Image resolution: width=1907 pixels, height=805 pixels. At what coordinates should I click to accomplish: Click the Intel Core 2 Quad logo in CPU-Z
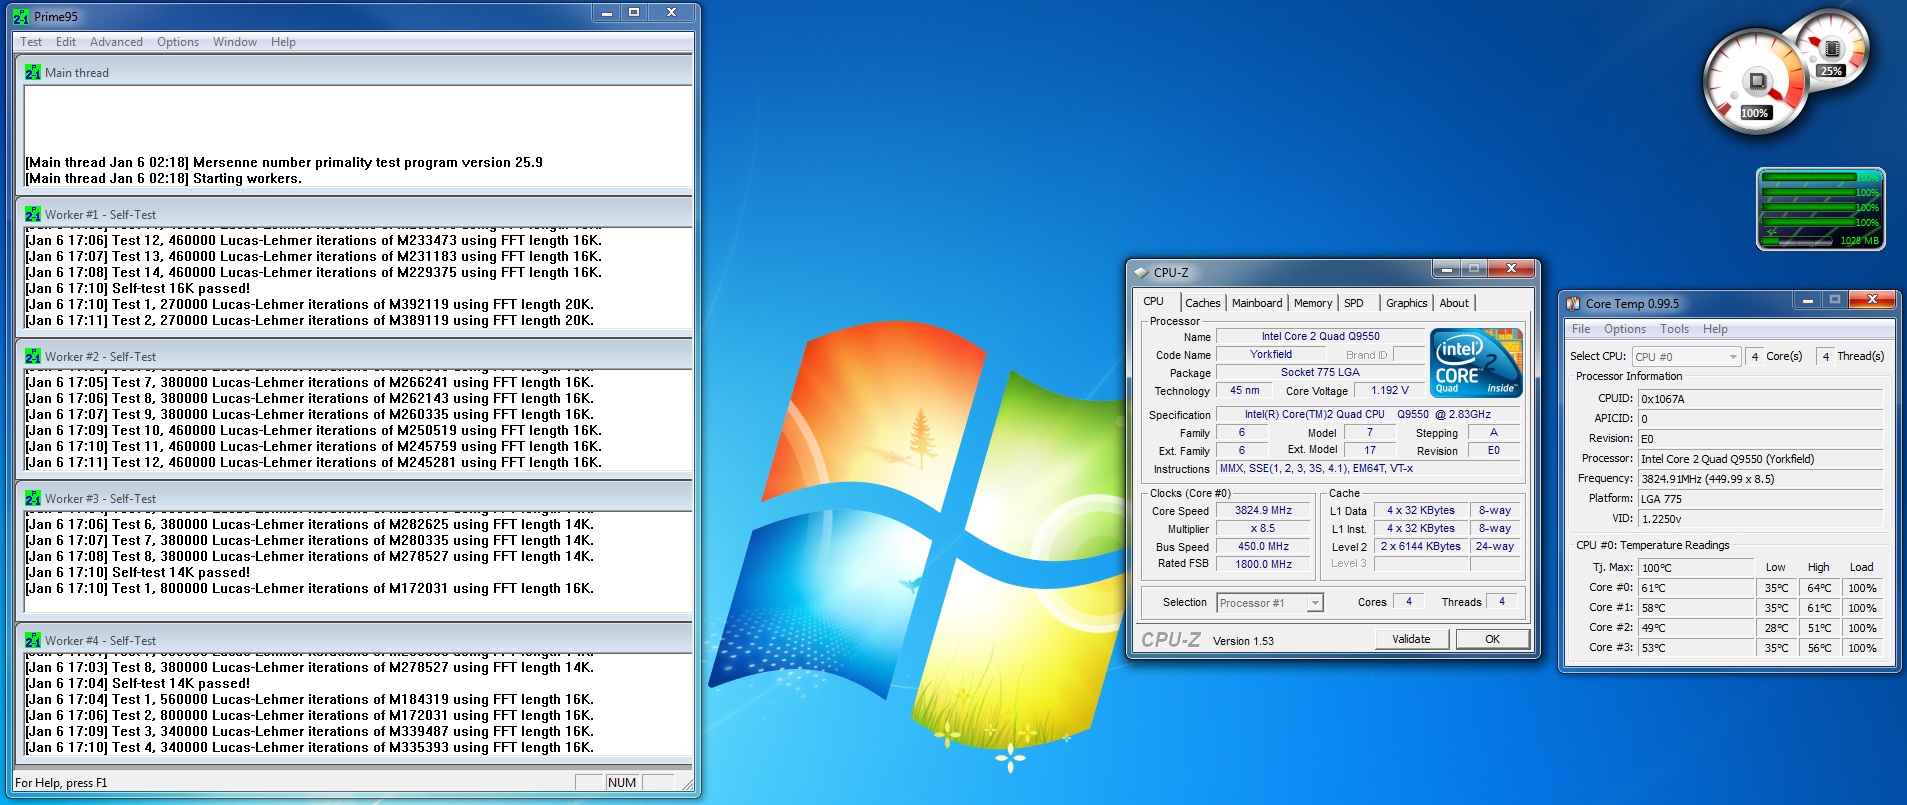(1476, 362)
